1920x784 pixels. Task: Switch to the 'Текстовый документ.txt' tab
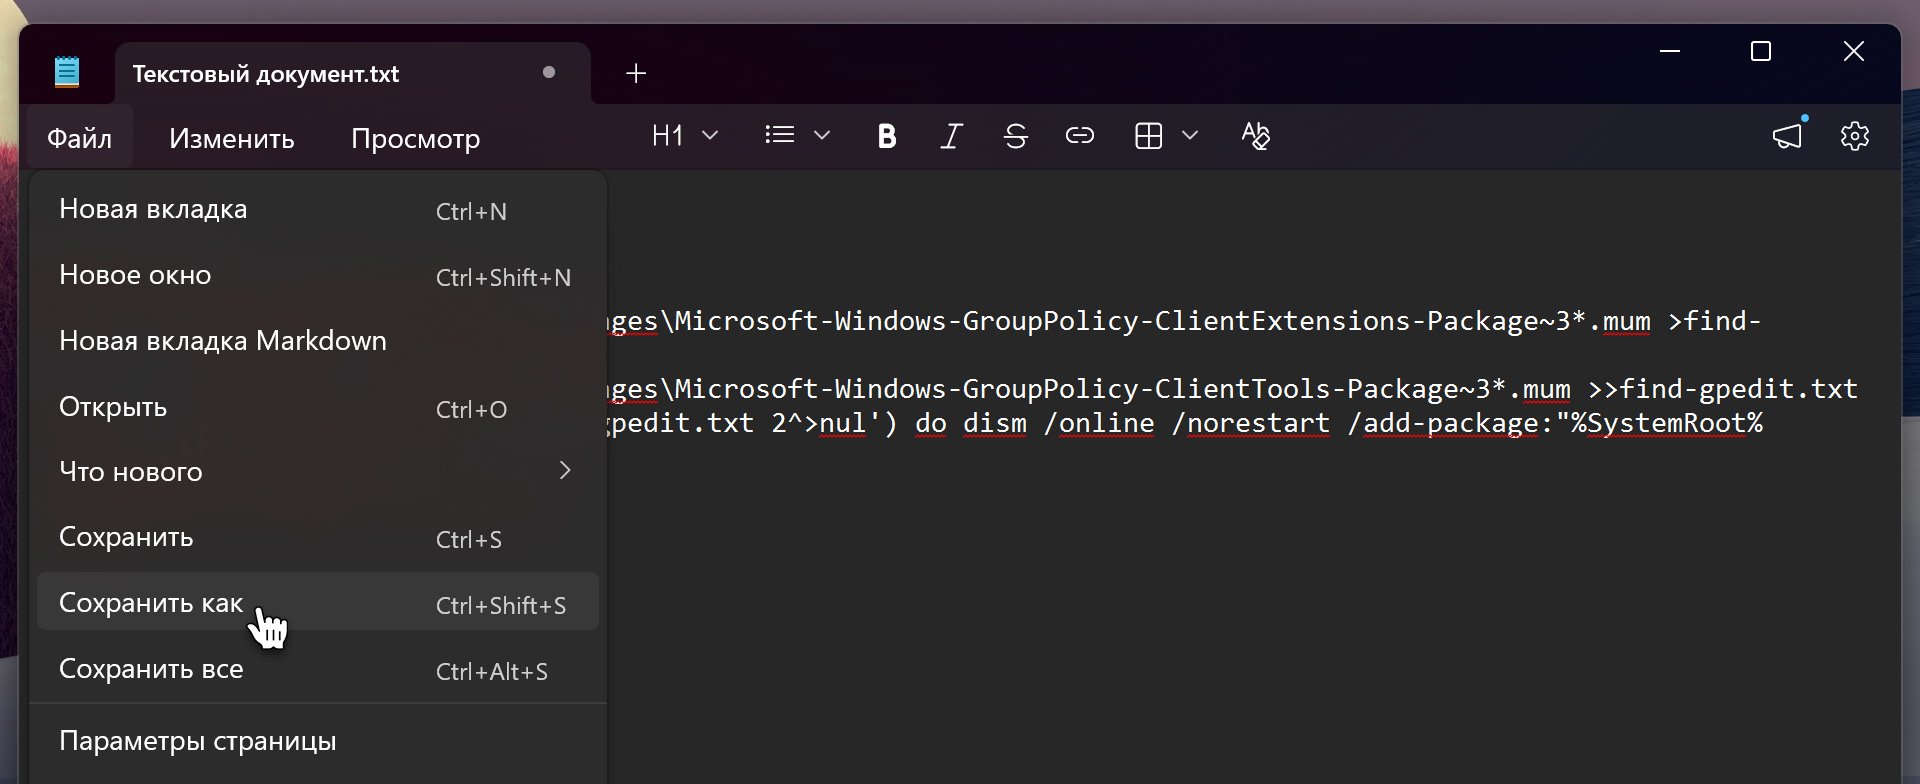tap(266, 74)
